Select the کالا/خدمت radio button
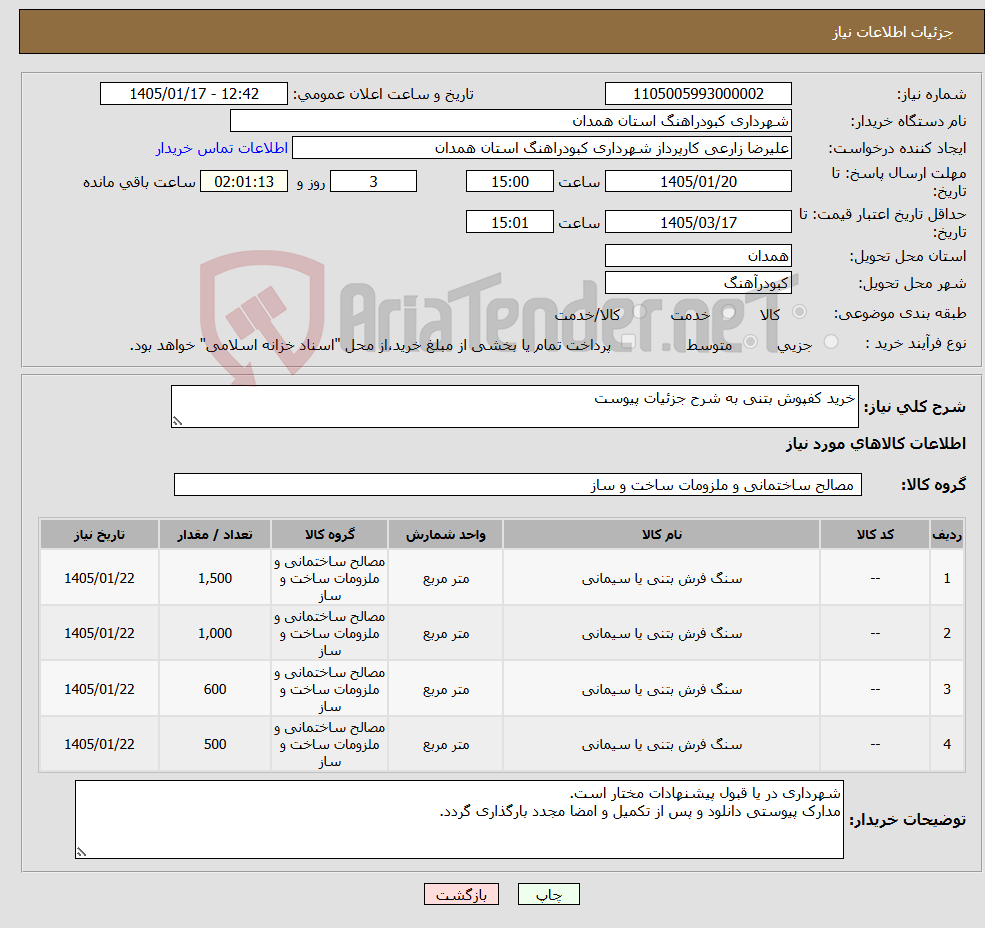 pos(639,312)
